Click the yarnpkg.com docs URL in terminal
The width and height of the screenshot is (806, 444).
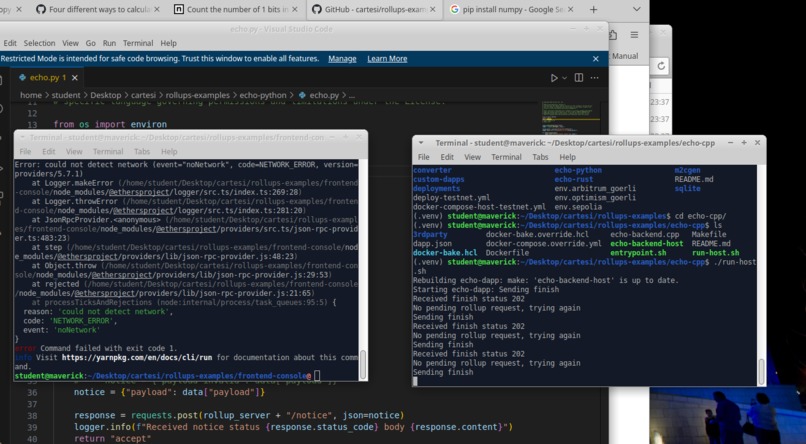point(137,357)
